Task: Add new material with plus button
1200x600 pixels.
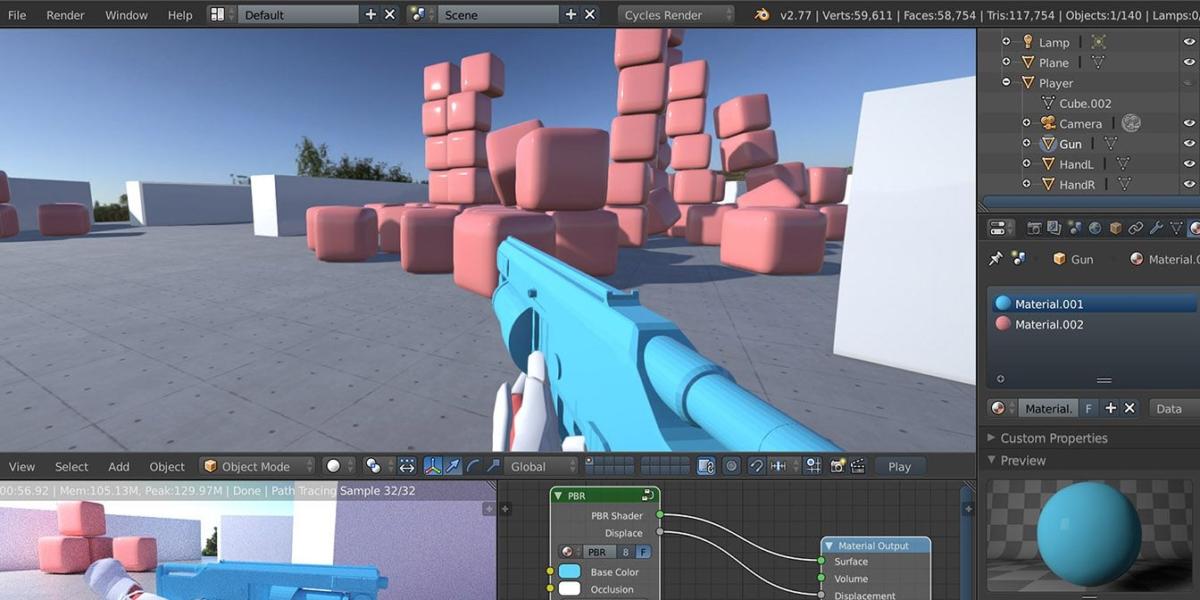Action: pos(1110,408)
